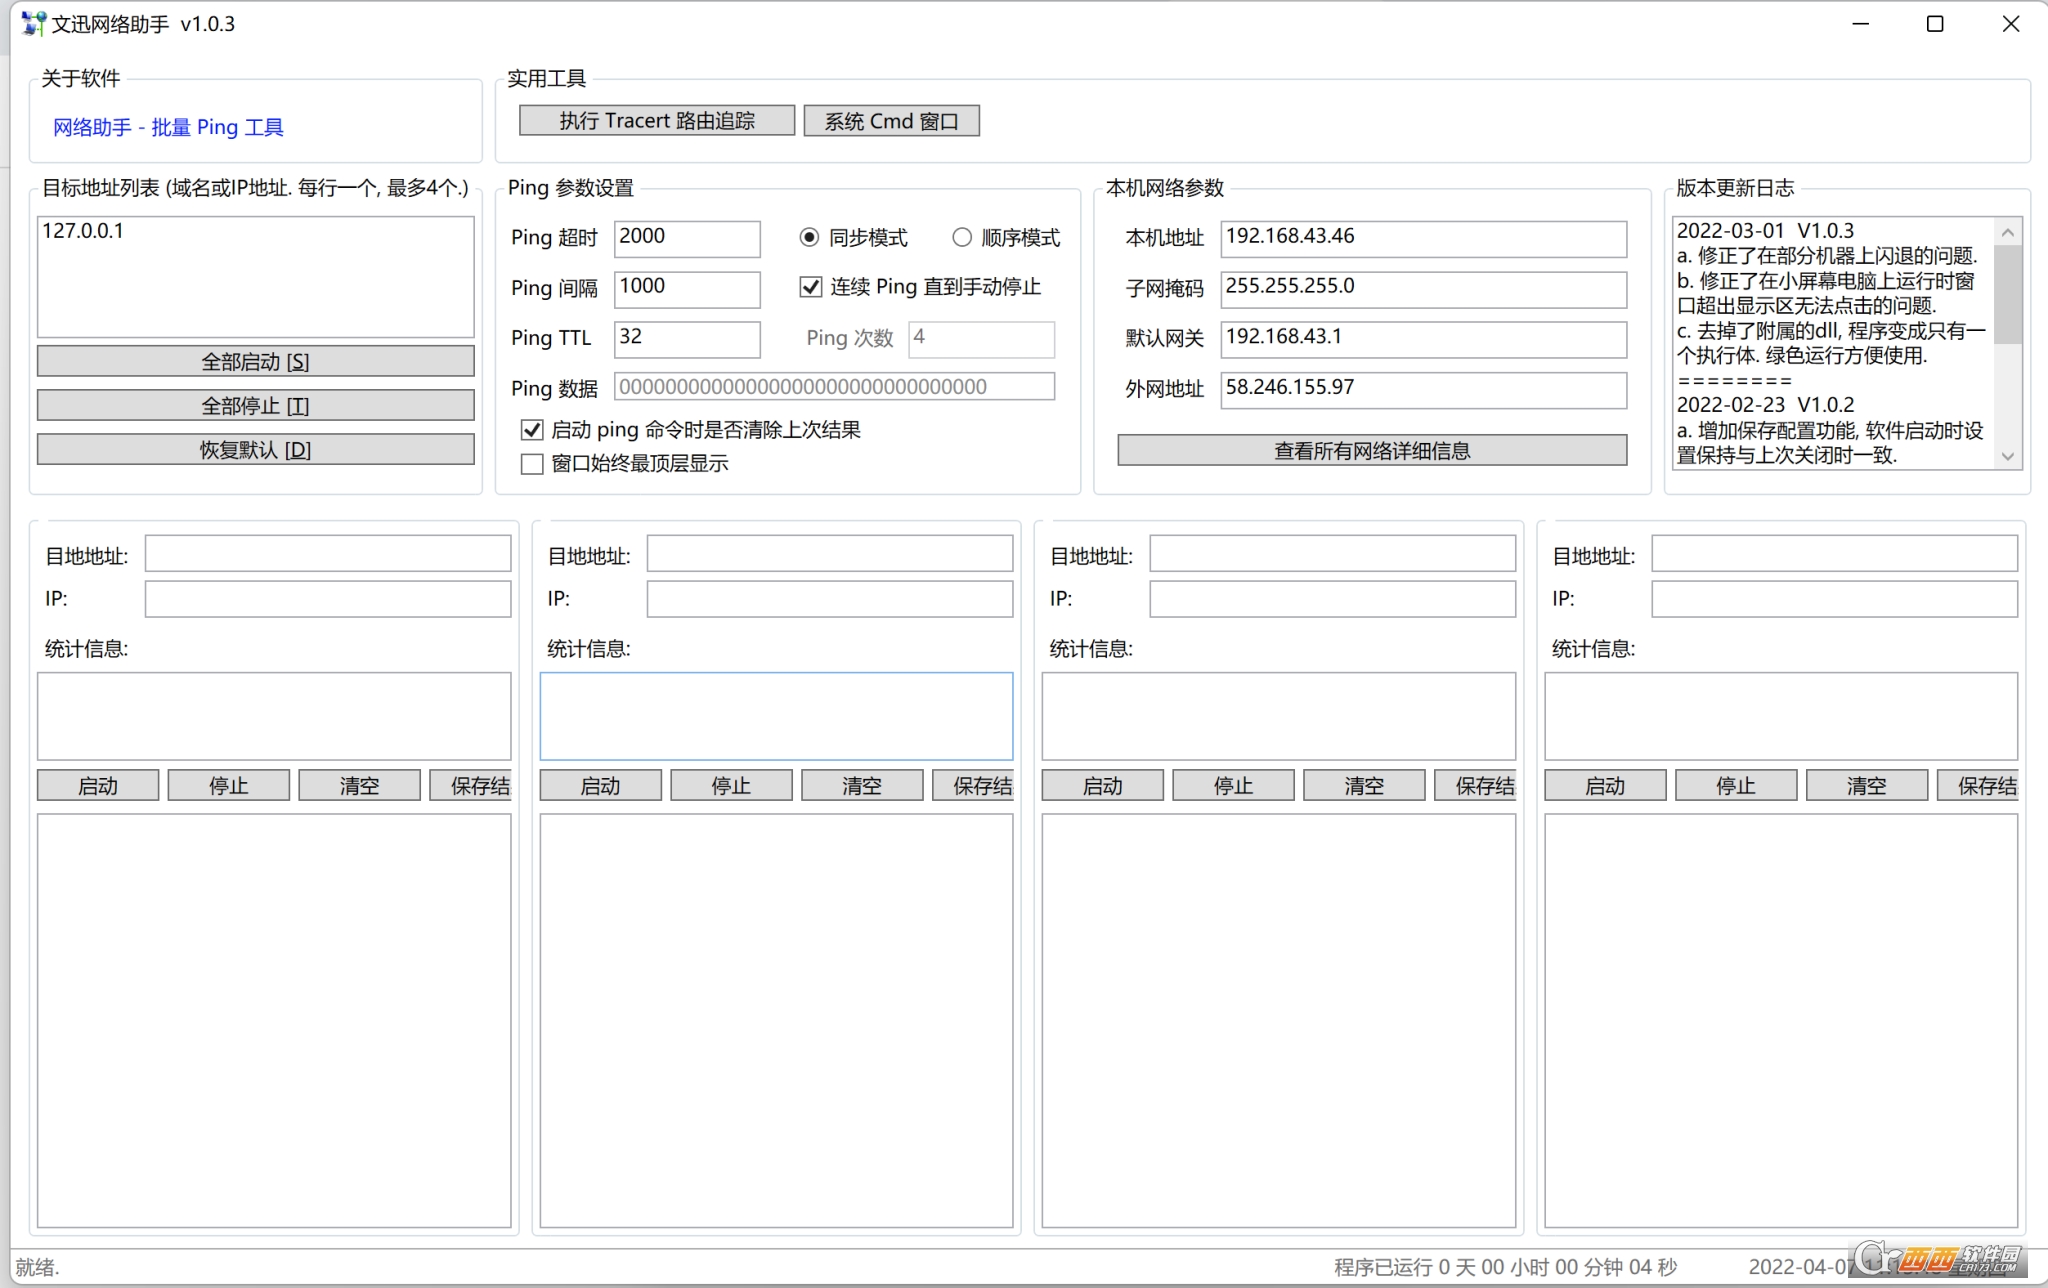Click 全部停止 [T] button
Screen dimensions: 2048x1288
254,405
